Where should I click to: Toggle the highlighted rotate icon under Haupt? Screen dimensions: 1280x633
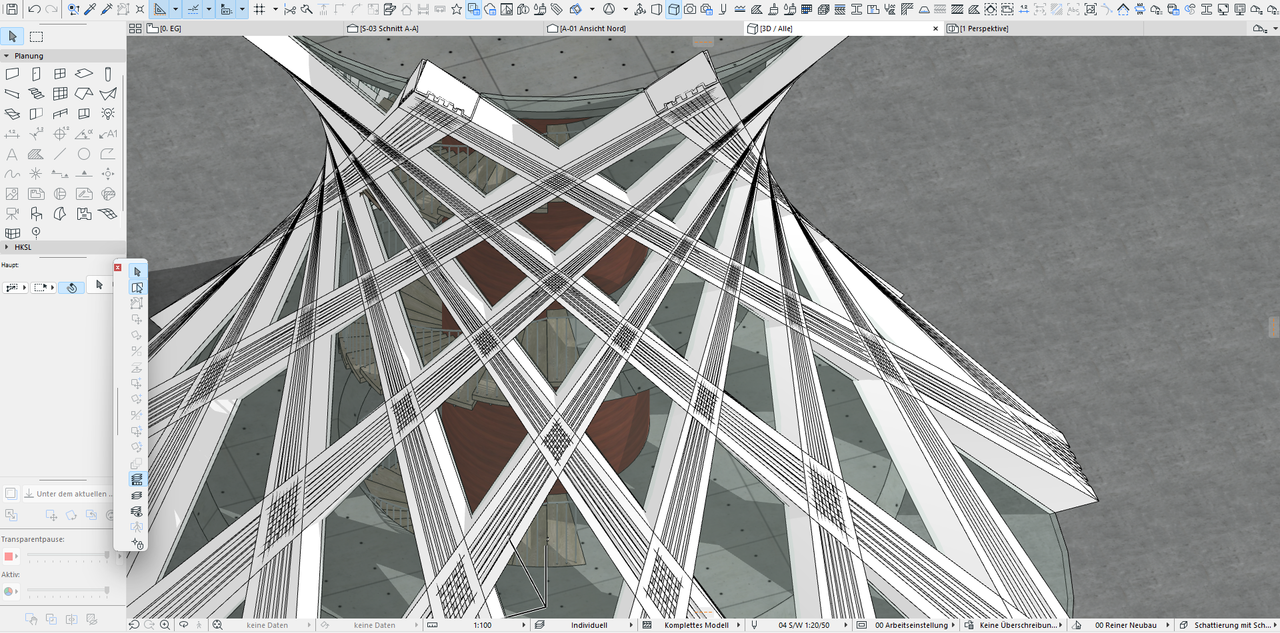pyautogui.click(x=70, y=287)
